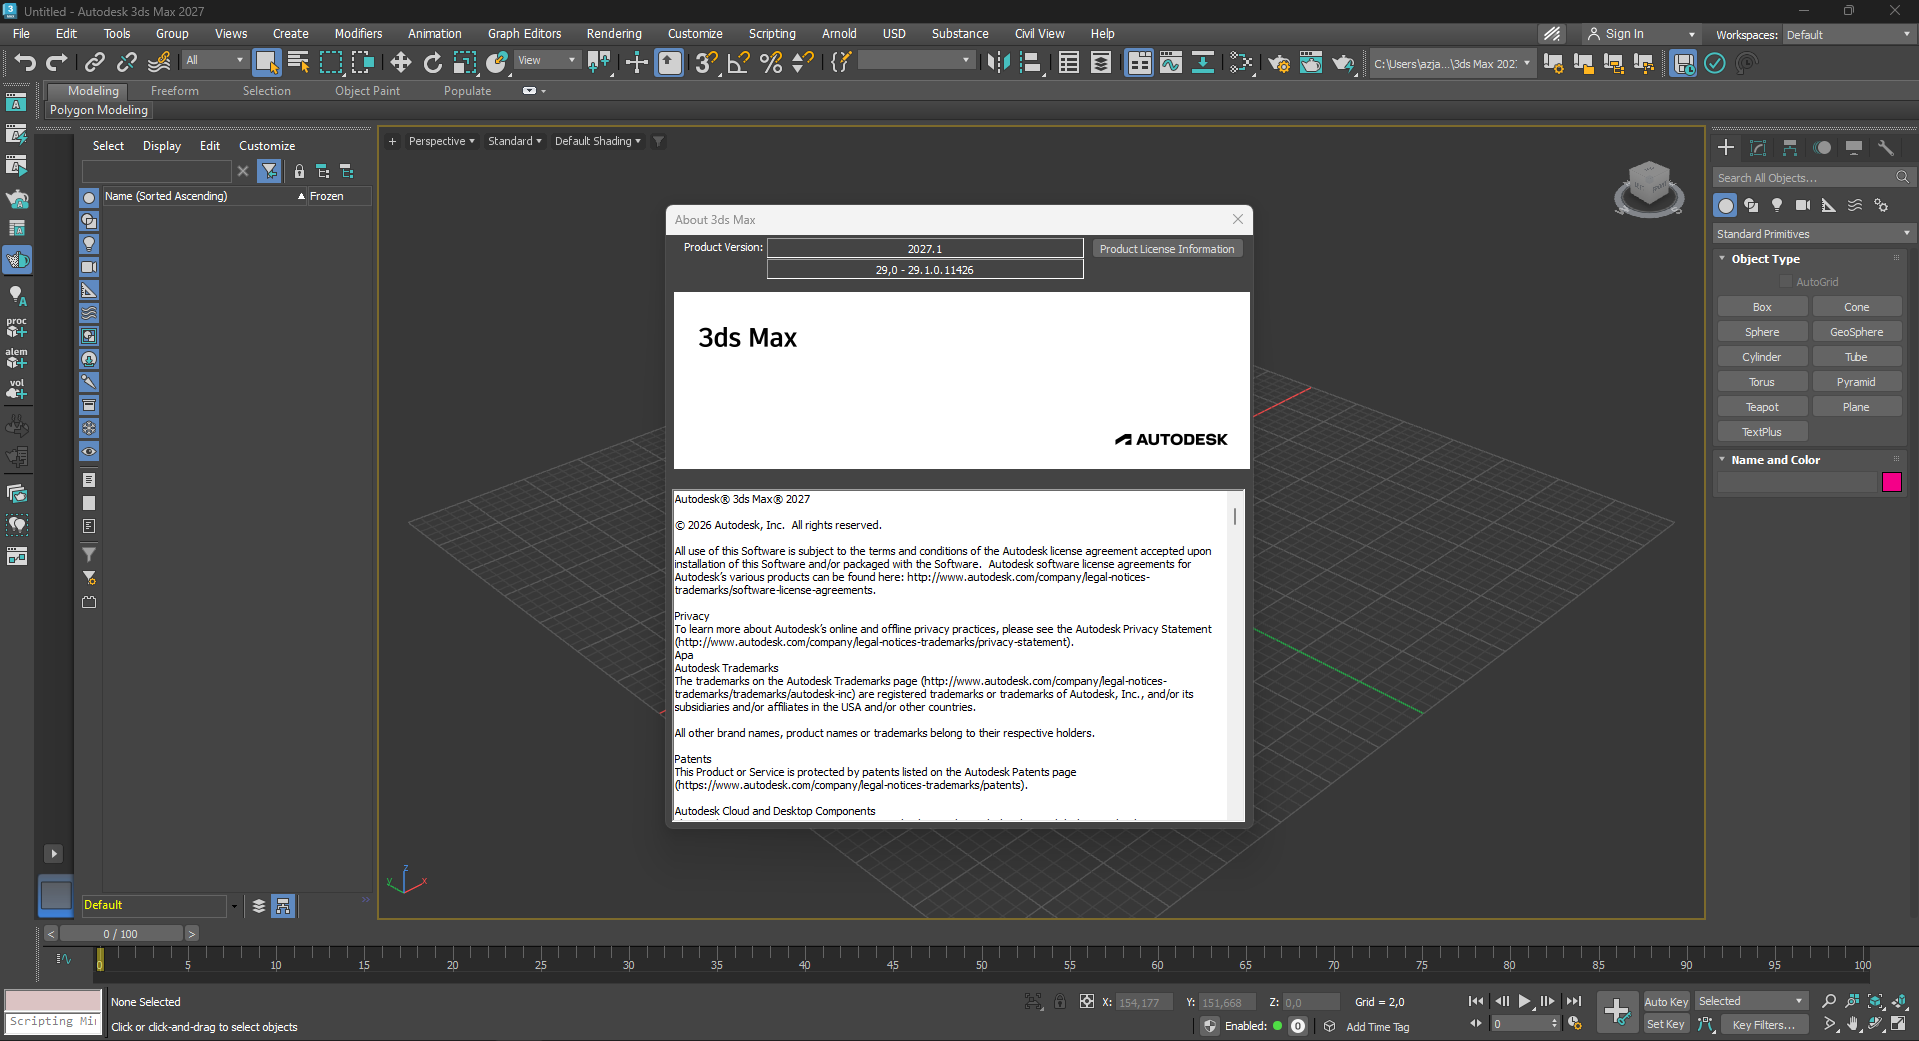Click the Pan View hand icon
This screenshot has height=1041, width=1919.
point(1853,1024)
